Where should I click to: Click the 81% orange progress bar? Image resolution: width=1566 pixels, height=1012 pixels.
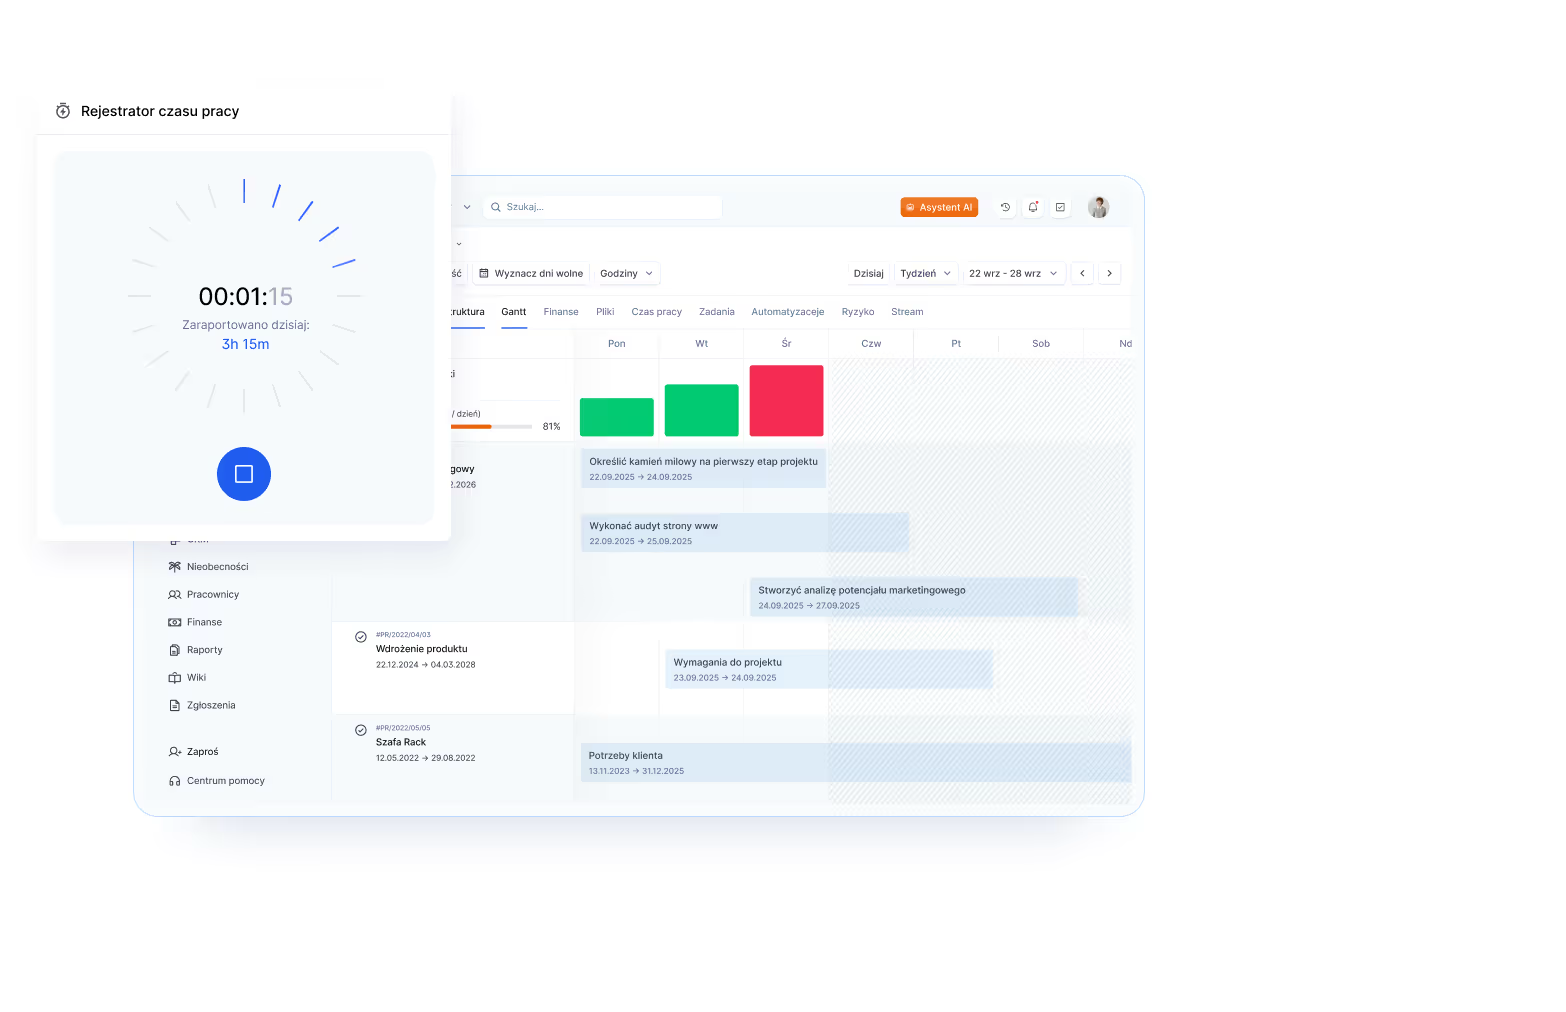[x=491, y=427]
